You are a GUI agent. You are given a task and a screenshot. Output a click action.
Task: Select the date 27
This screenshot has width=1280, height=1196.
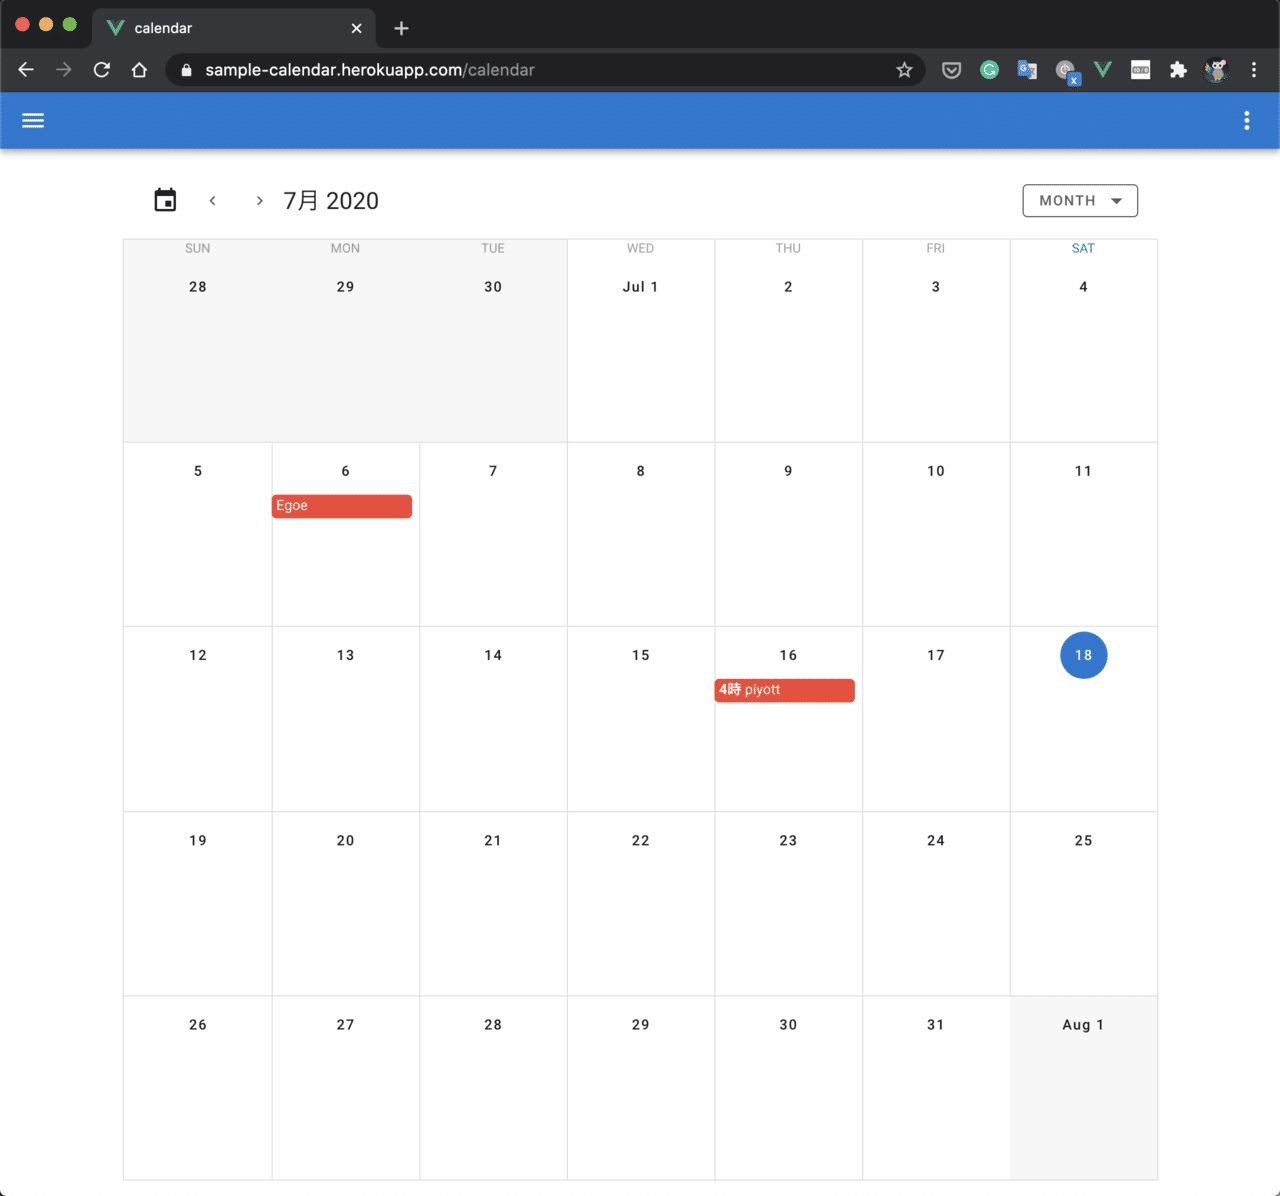tap(345, 1025)
